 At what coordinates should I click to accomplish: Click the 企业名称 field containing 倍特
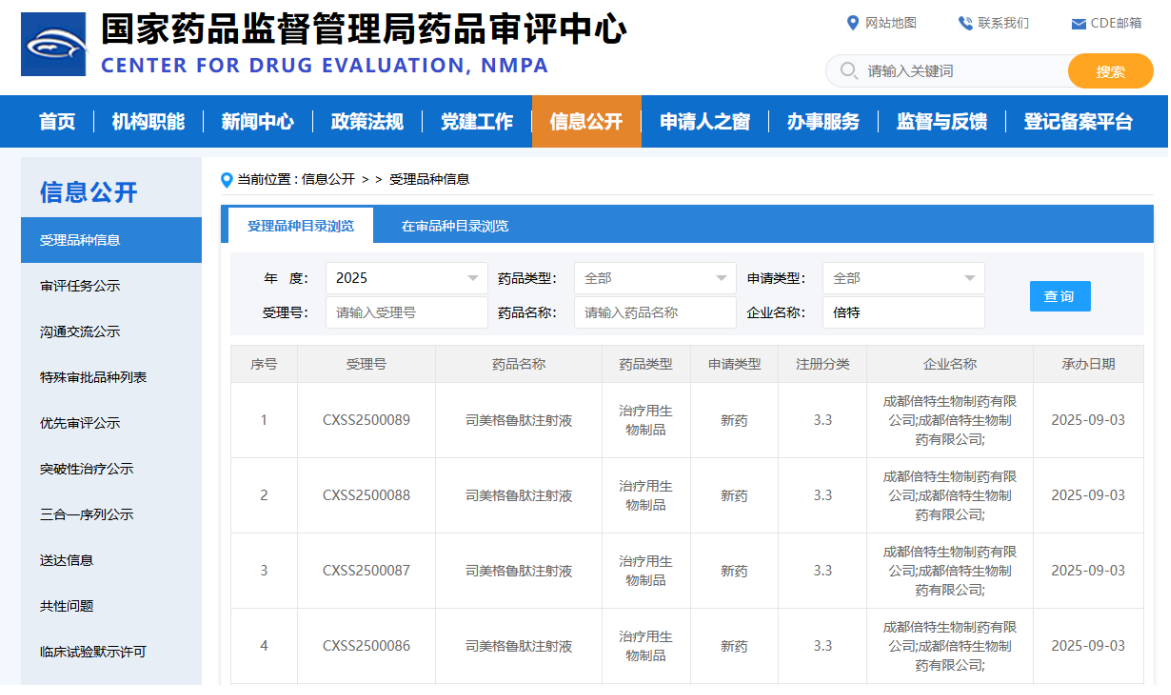point(903,312)
